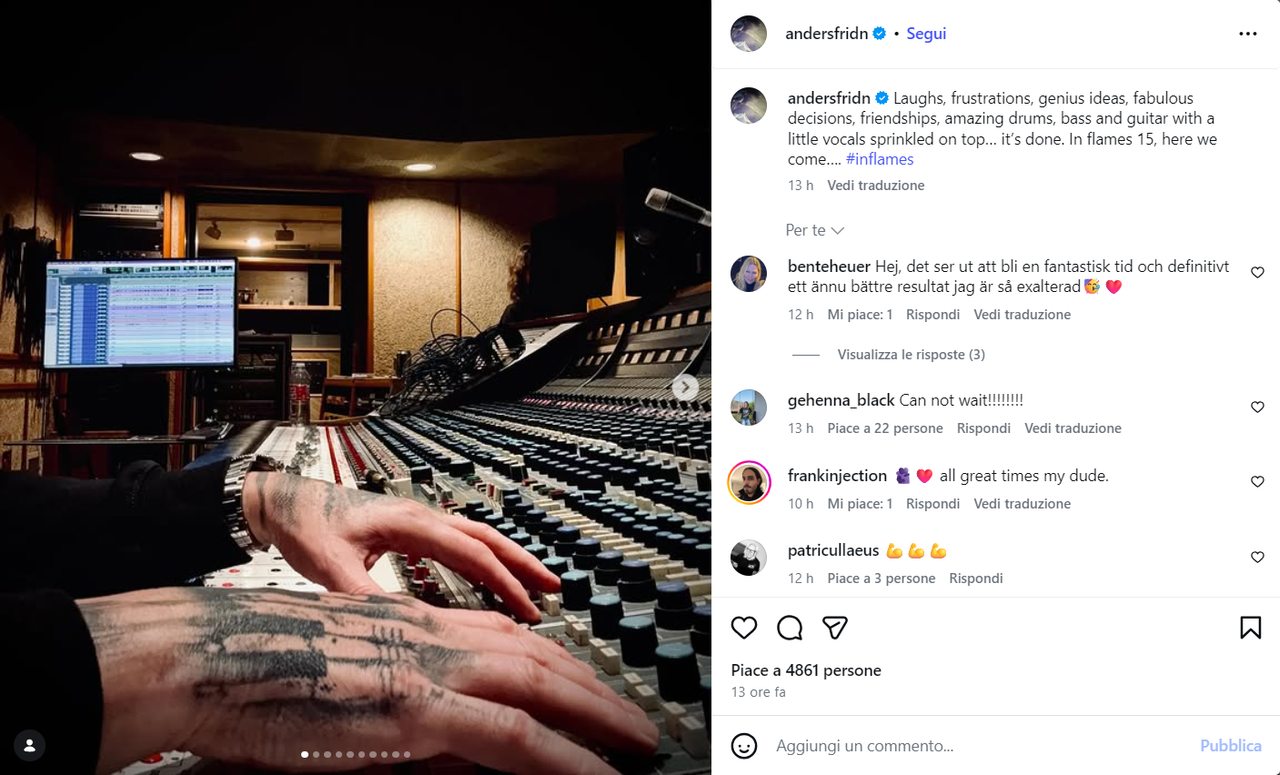
Task: Share post via paper plane icon
Action: (x=835, y=627)
